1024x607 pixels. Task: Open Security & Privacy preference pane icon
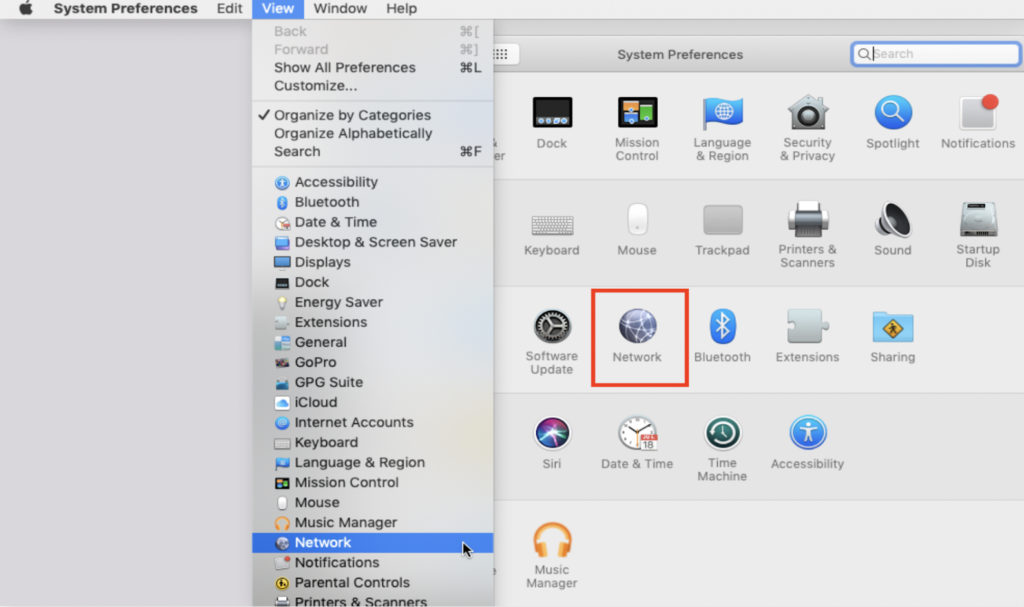[x=808, y=112]
